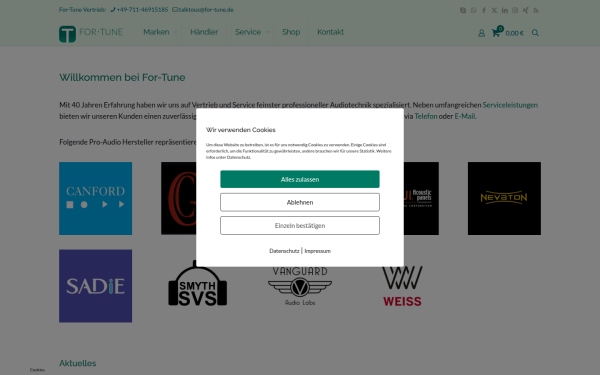Screen dimensions: 600x375
Task: Open the RSS feed icon
Action: 536,10
